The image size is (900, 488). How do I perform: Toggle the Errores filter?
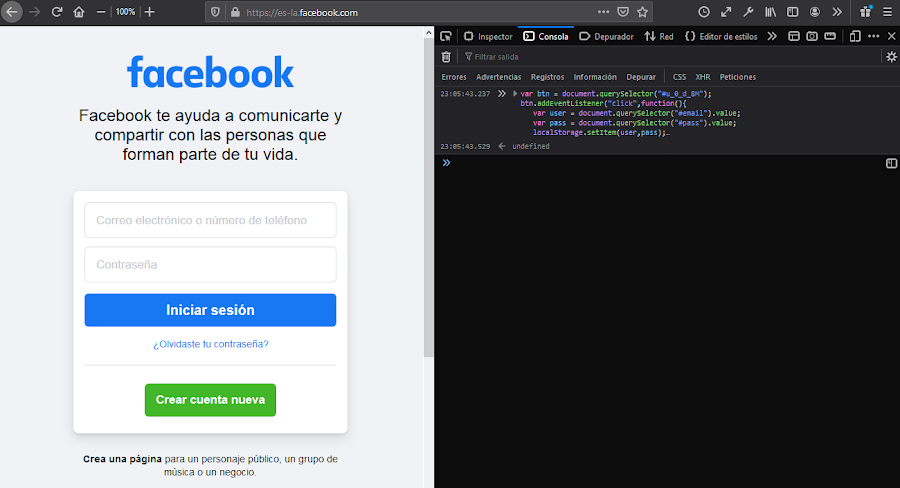point(453,77)
